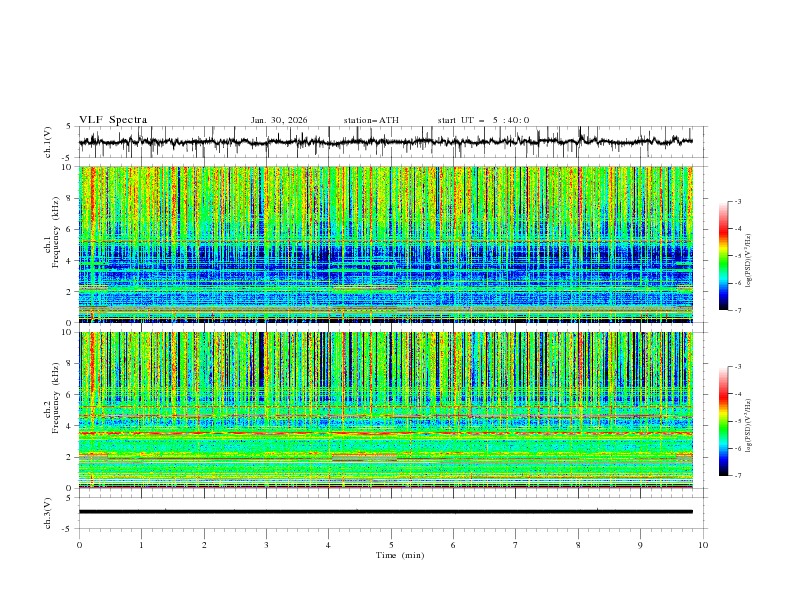Click the "10" tick on ch.1 frequency axis
Viewport: 792px width, 612px height.
pos(69,167)
